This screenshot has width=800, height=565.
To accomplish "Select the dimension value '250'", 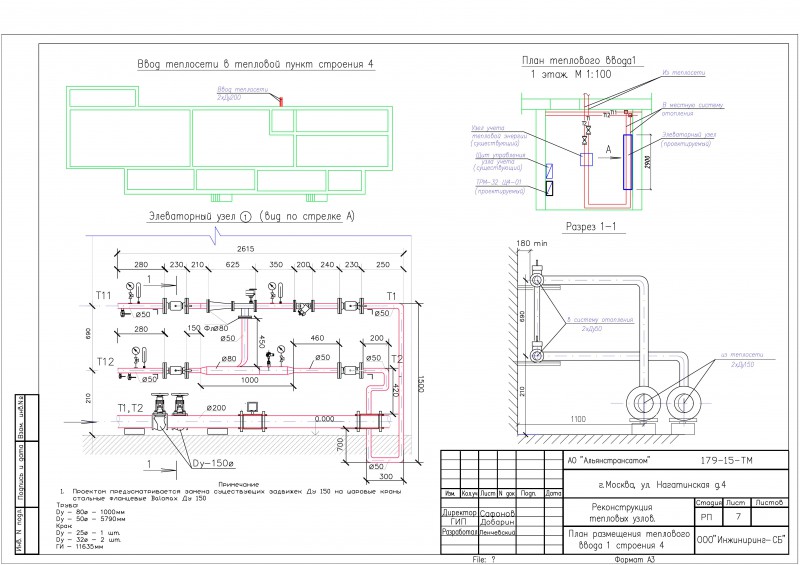I will (383, 264).
